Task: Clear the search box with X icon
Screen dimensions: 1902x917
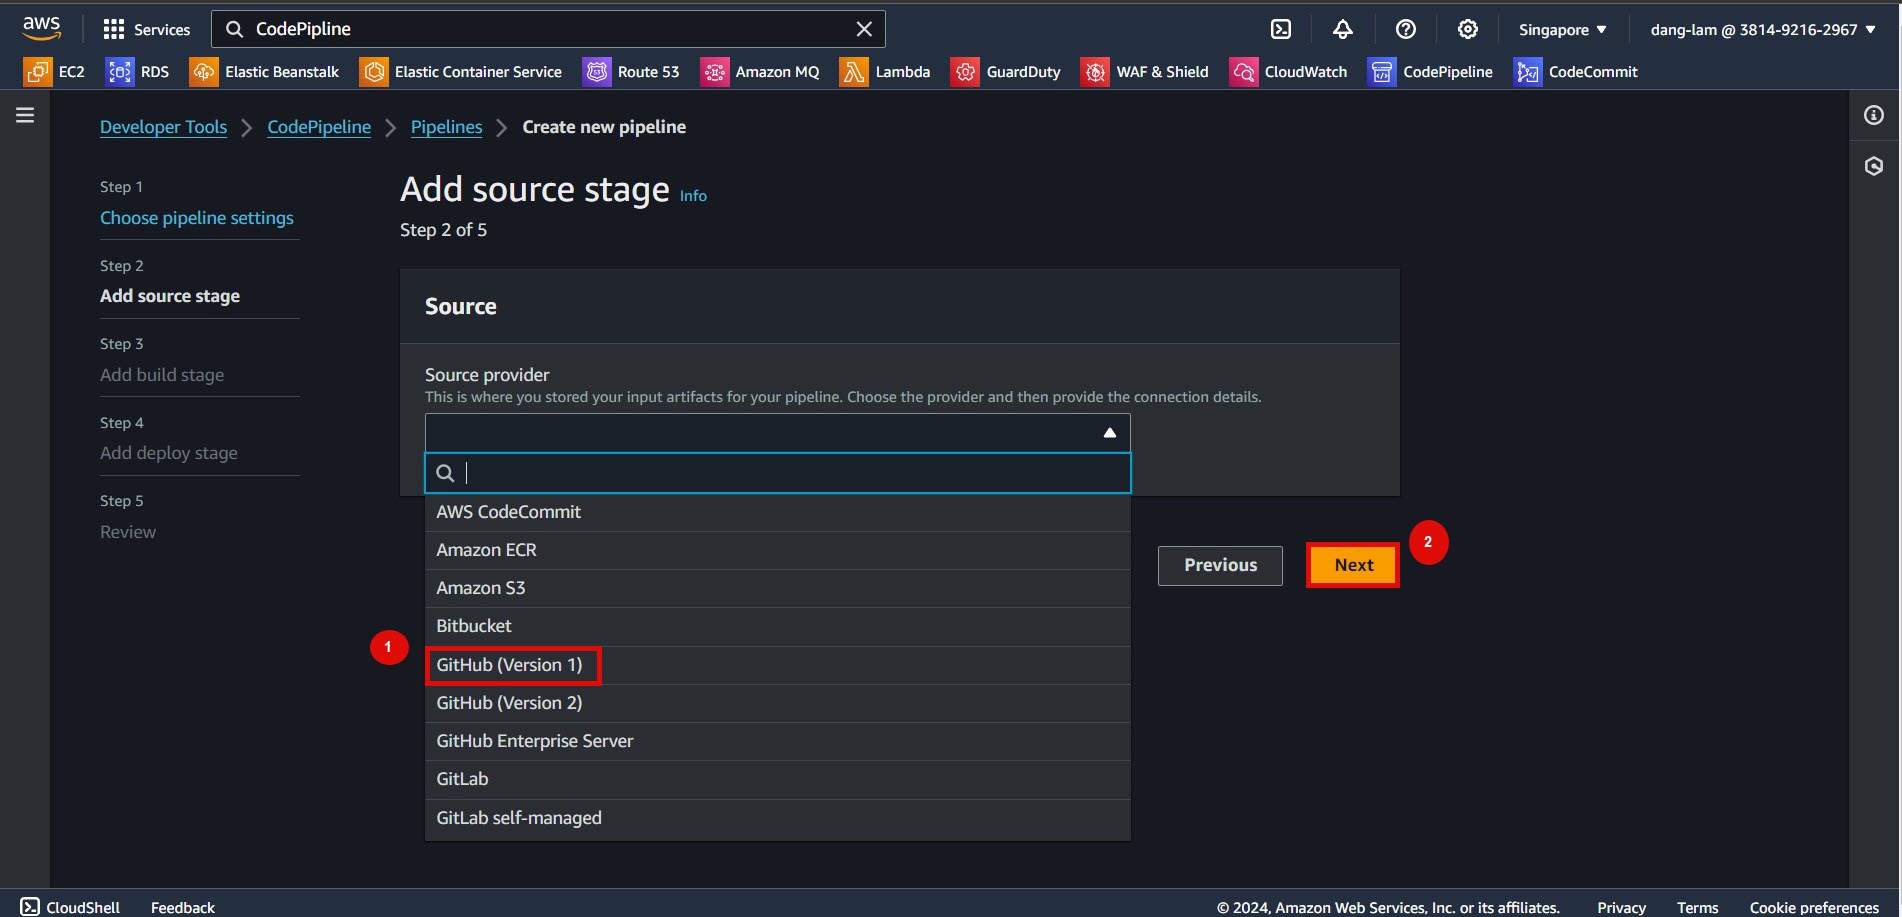Action: click(864, 29)
